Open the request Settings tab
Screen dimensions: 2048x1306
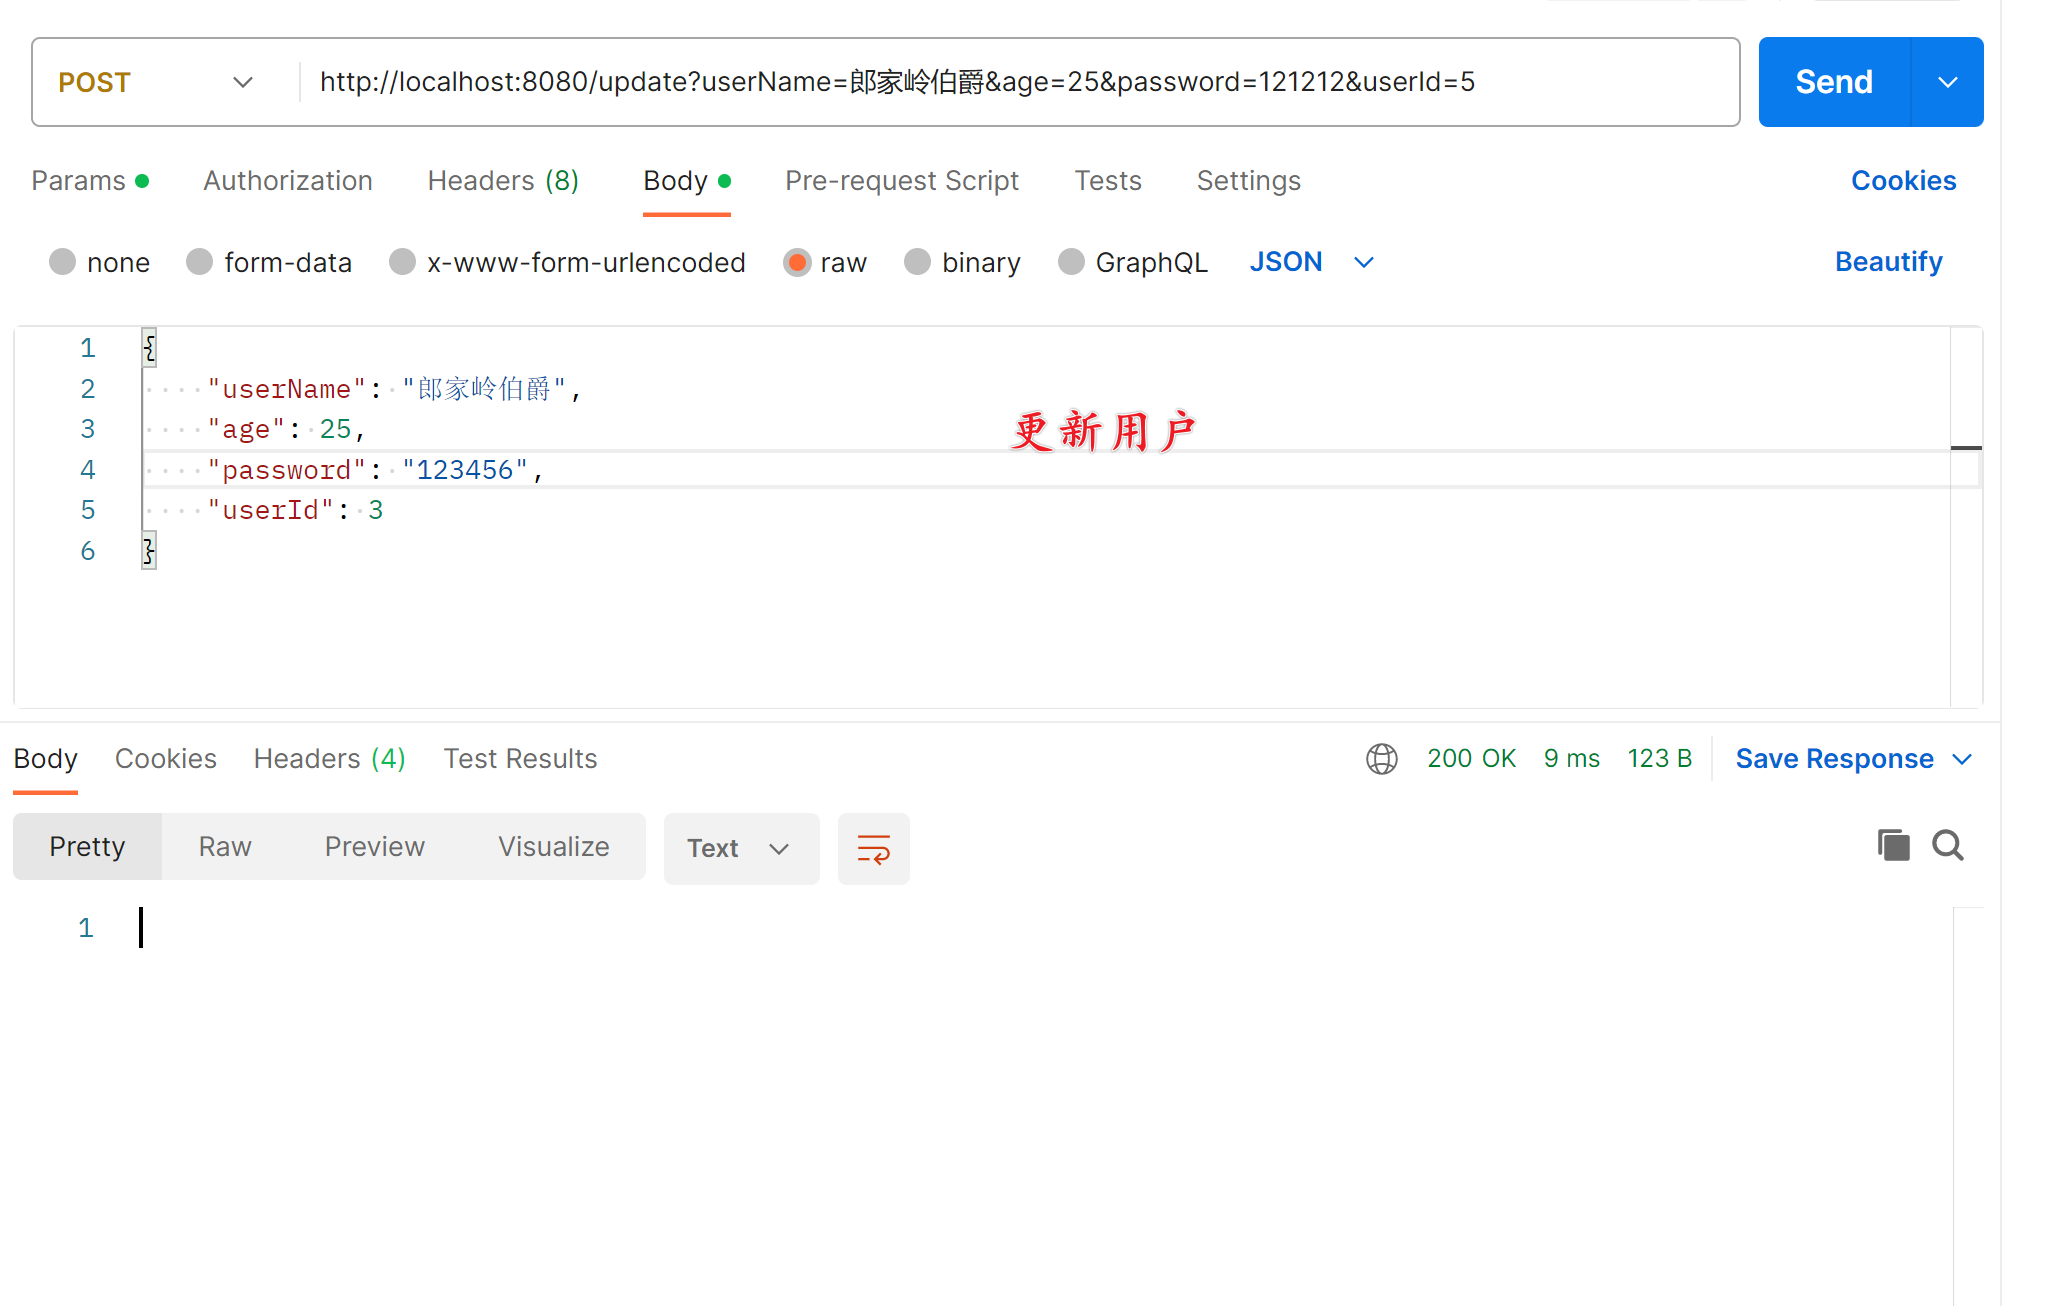click(x=1249, y=181)
